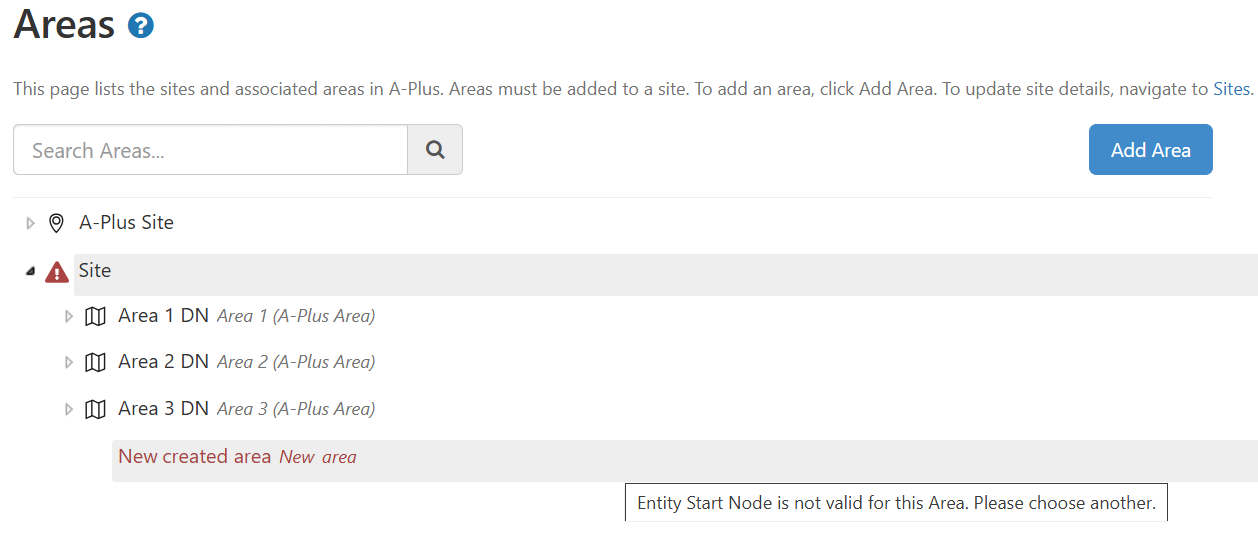Image resolution: width=1258 pixels, height=534 pixels.
Task: Expand the Area 2 DN node
Action: [69, 363]
